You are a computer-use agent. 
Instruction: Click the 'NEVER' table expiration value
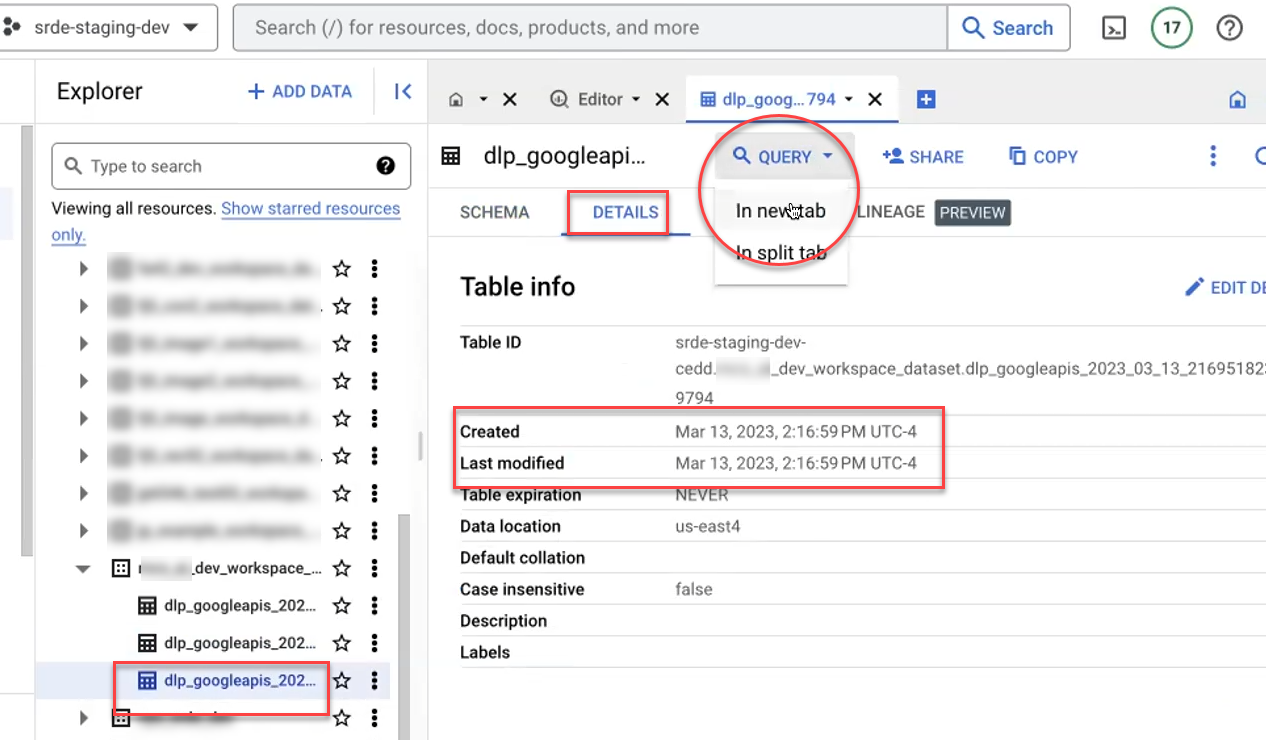[702, 495]
